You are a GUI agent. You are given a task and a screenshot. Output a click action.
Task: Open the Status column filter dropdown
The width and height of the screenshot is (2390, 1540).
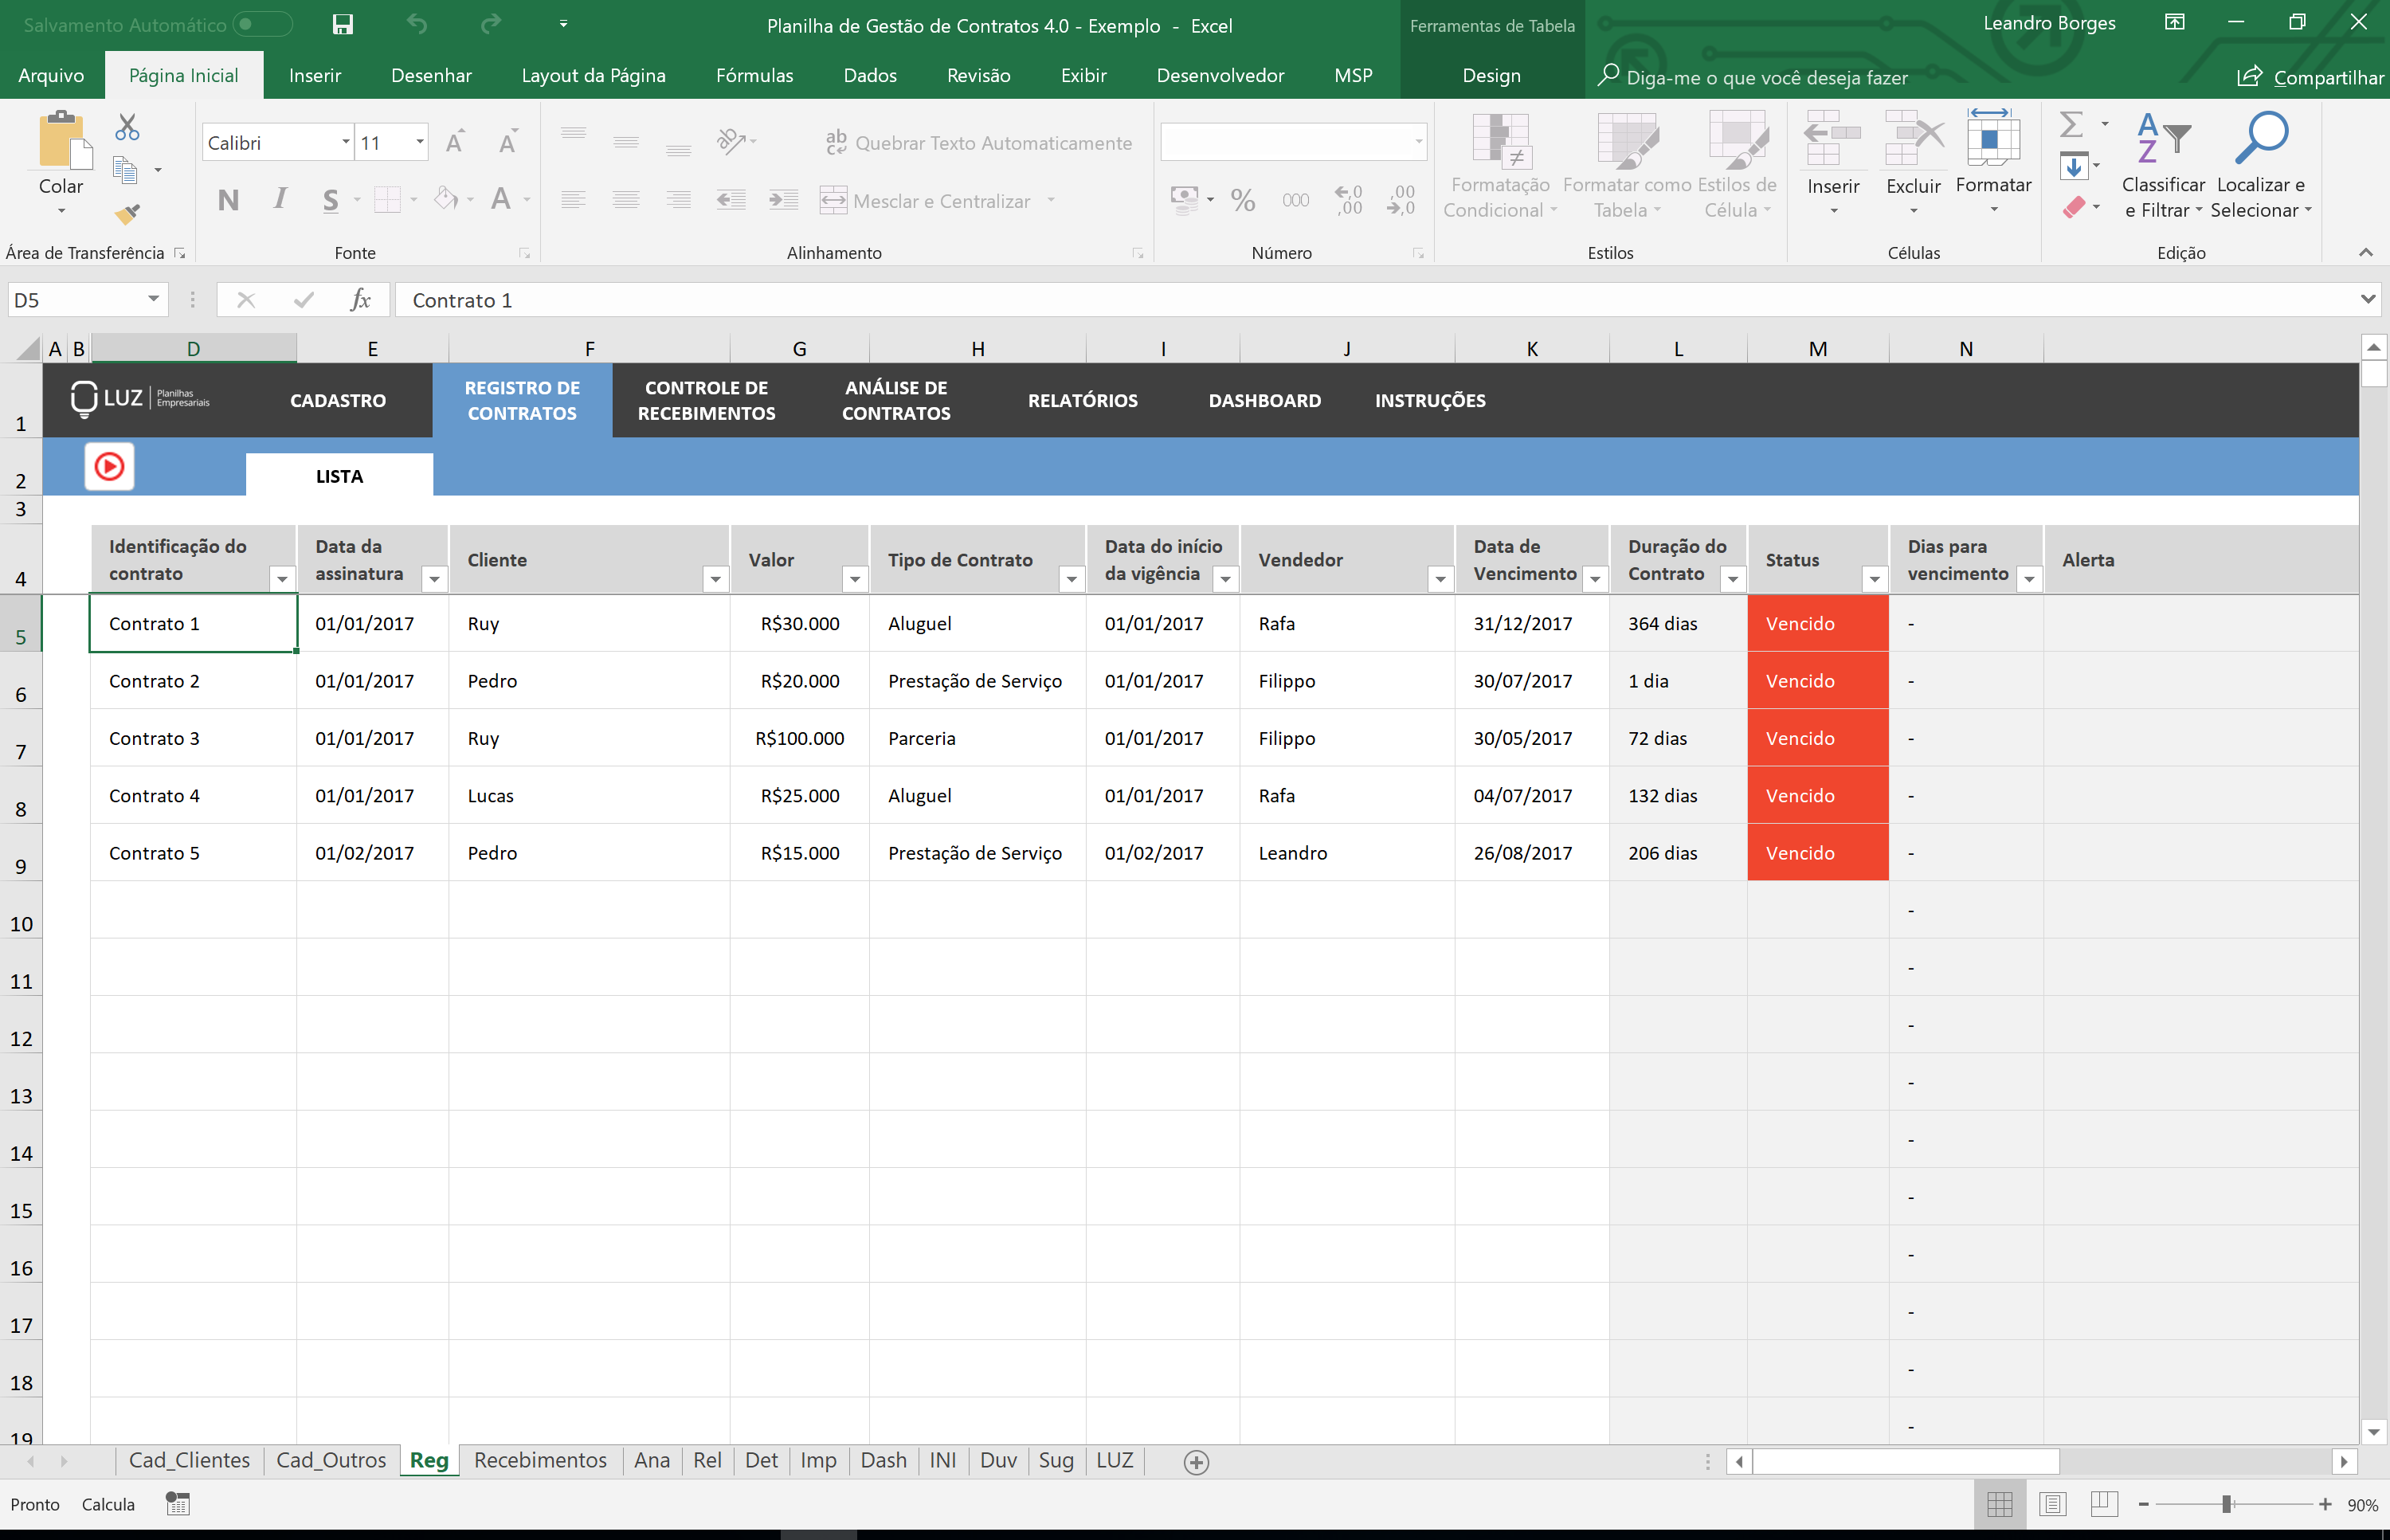click(x=1874, y=578)
